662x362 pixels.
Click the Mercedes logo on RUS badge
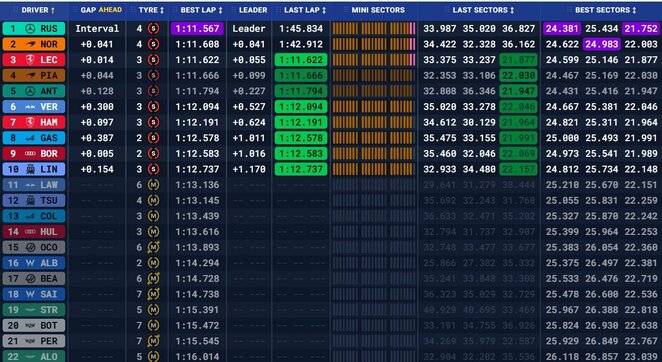(x=30, y=29)
